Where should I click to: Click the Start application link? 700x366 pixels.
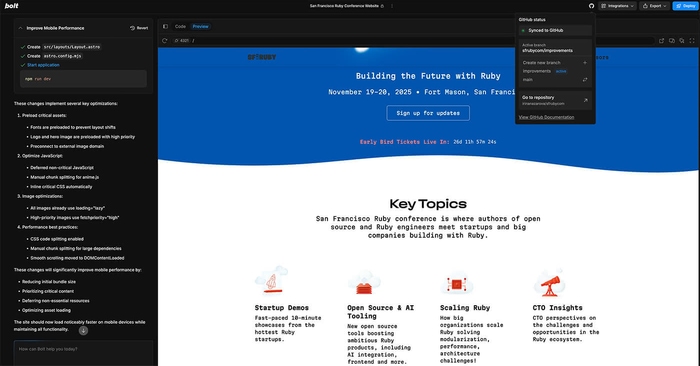[x=43, y=65]
